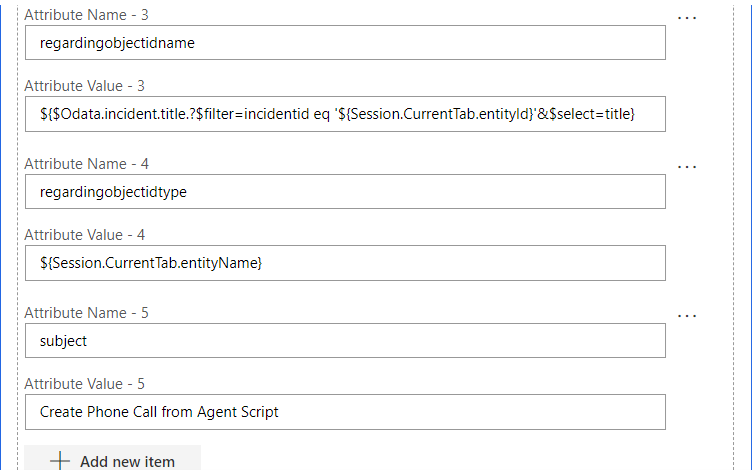Click the "Attribute Name - 5" label
The width and height of the screenshot is (752, 470).
(87, 313)
